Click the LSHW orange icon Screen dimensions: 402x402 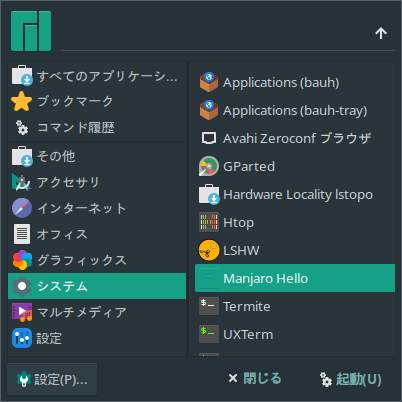pyautogui.click(x=209, y=250)
